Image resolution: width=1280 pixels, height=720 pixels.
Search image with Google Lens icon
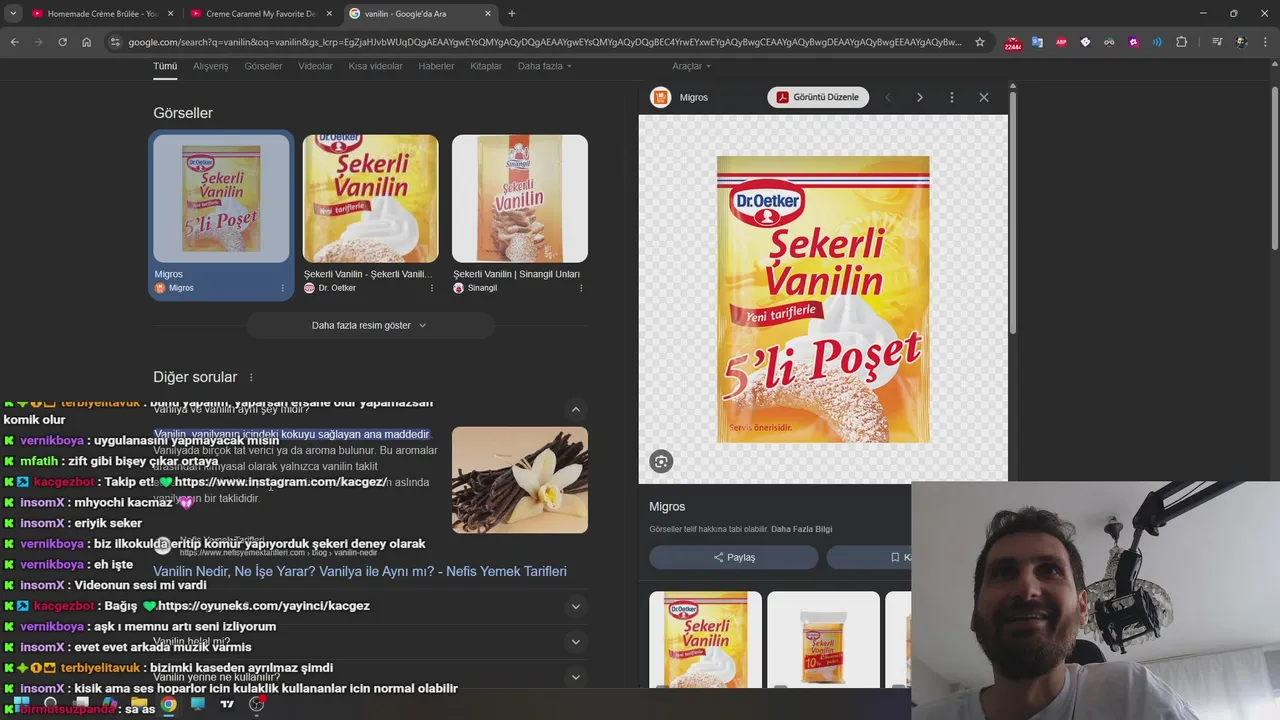pyautogui.click(x=660, y=461)
